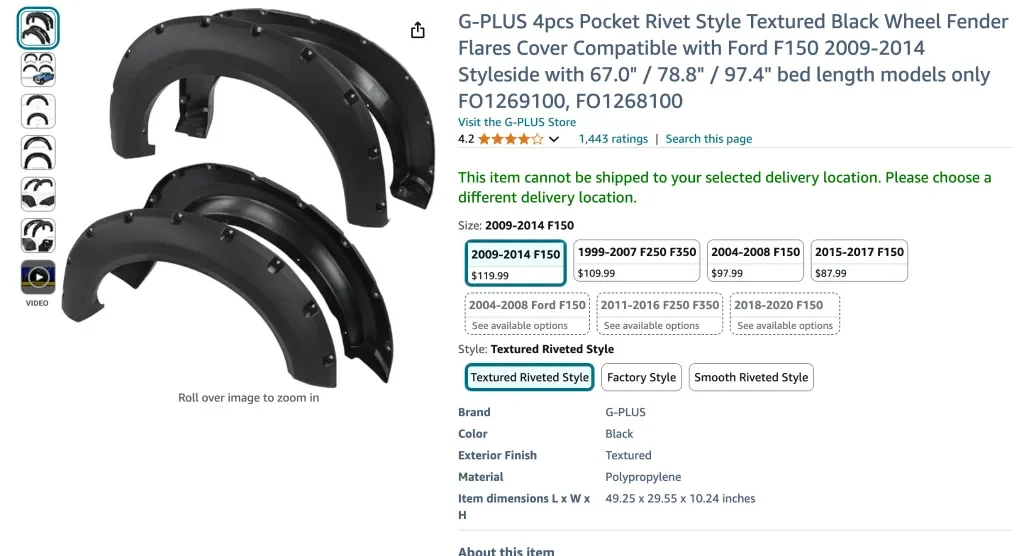Click the share icon above product image
The image size is (1024, 556).
(x=418, y=31)
